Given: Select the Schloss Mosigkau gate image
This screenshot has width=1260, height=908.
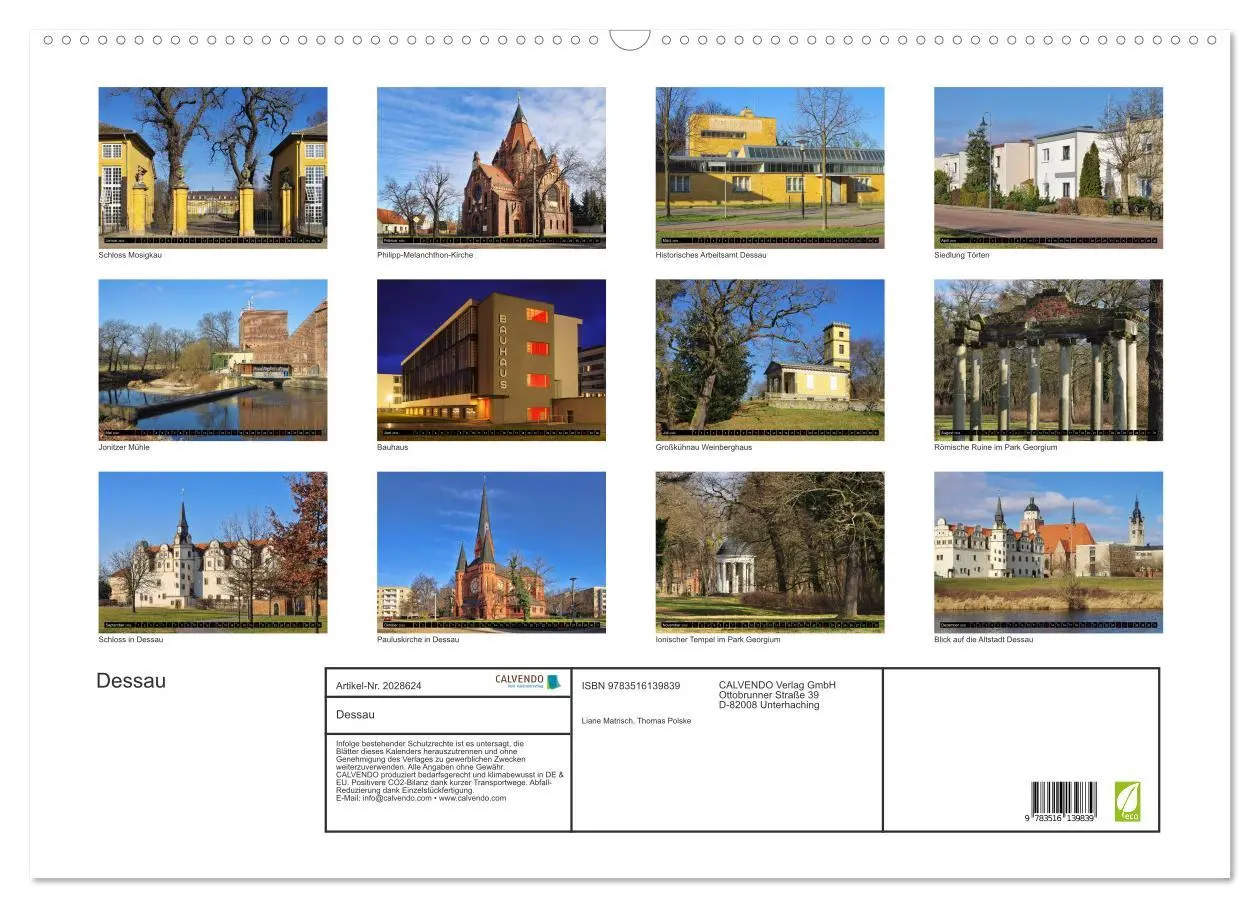Looking at the screenshot, I should point(213,167).
